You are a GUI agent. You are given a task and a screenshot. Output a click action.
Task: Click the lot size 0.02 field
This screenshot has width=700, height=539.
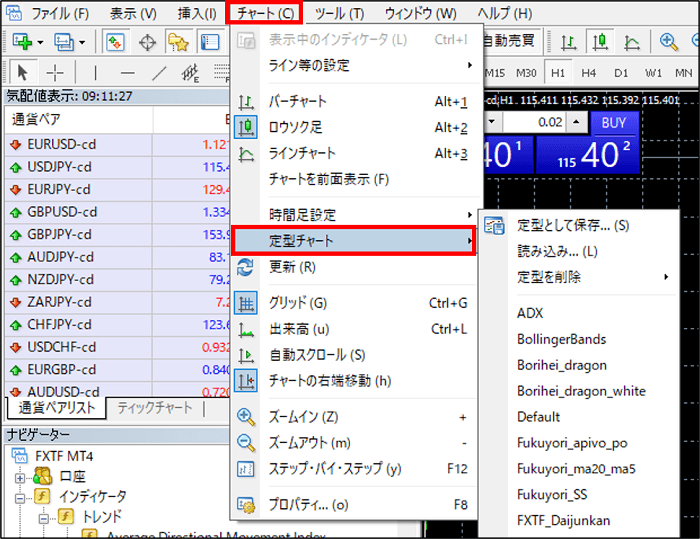point(548,121)
